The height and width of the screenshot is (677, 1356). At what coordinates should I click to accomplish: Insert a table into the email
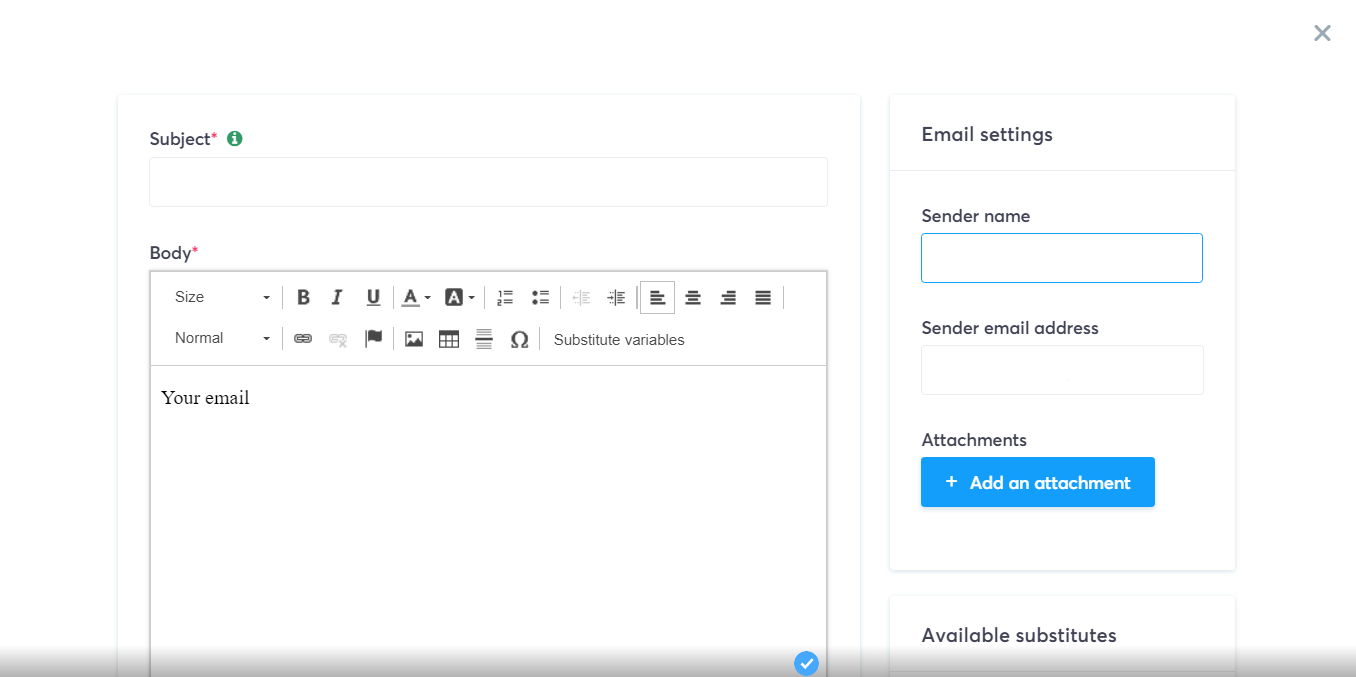(x=448, y=339)
